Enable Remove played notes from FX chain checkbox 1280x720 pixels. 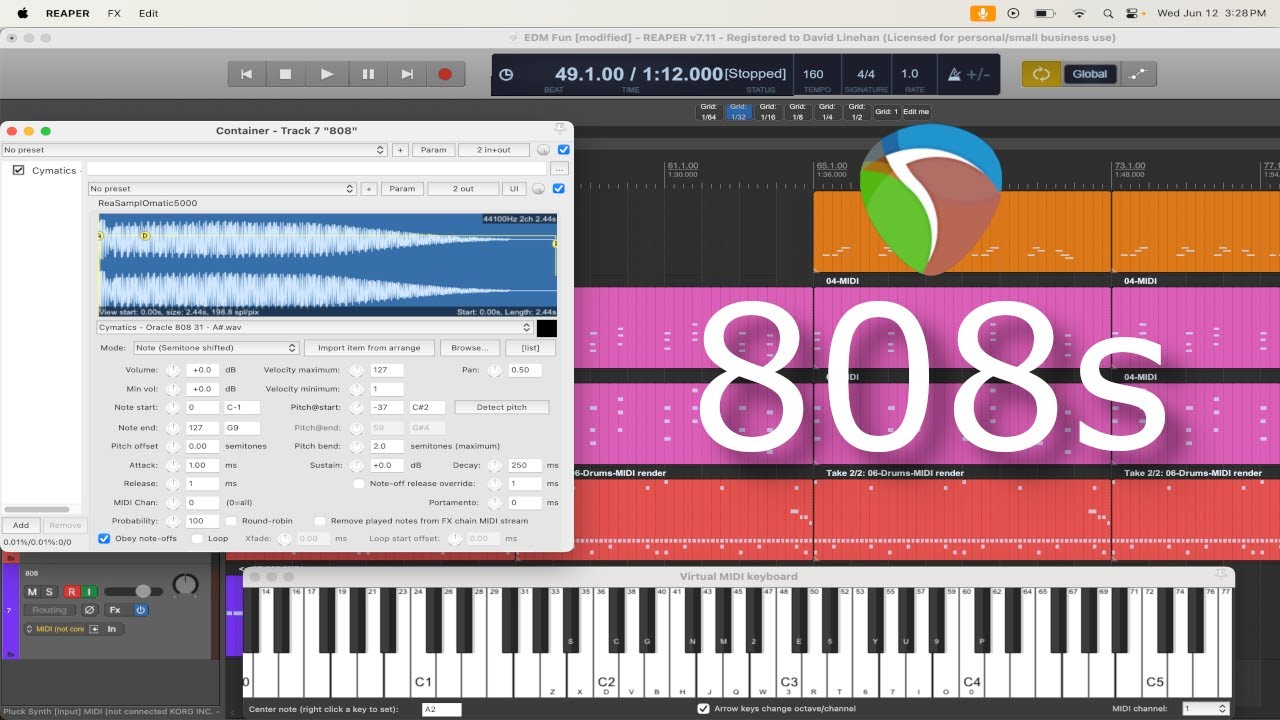[x=320, y=521]
